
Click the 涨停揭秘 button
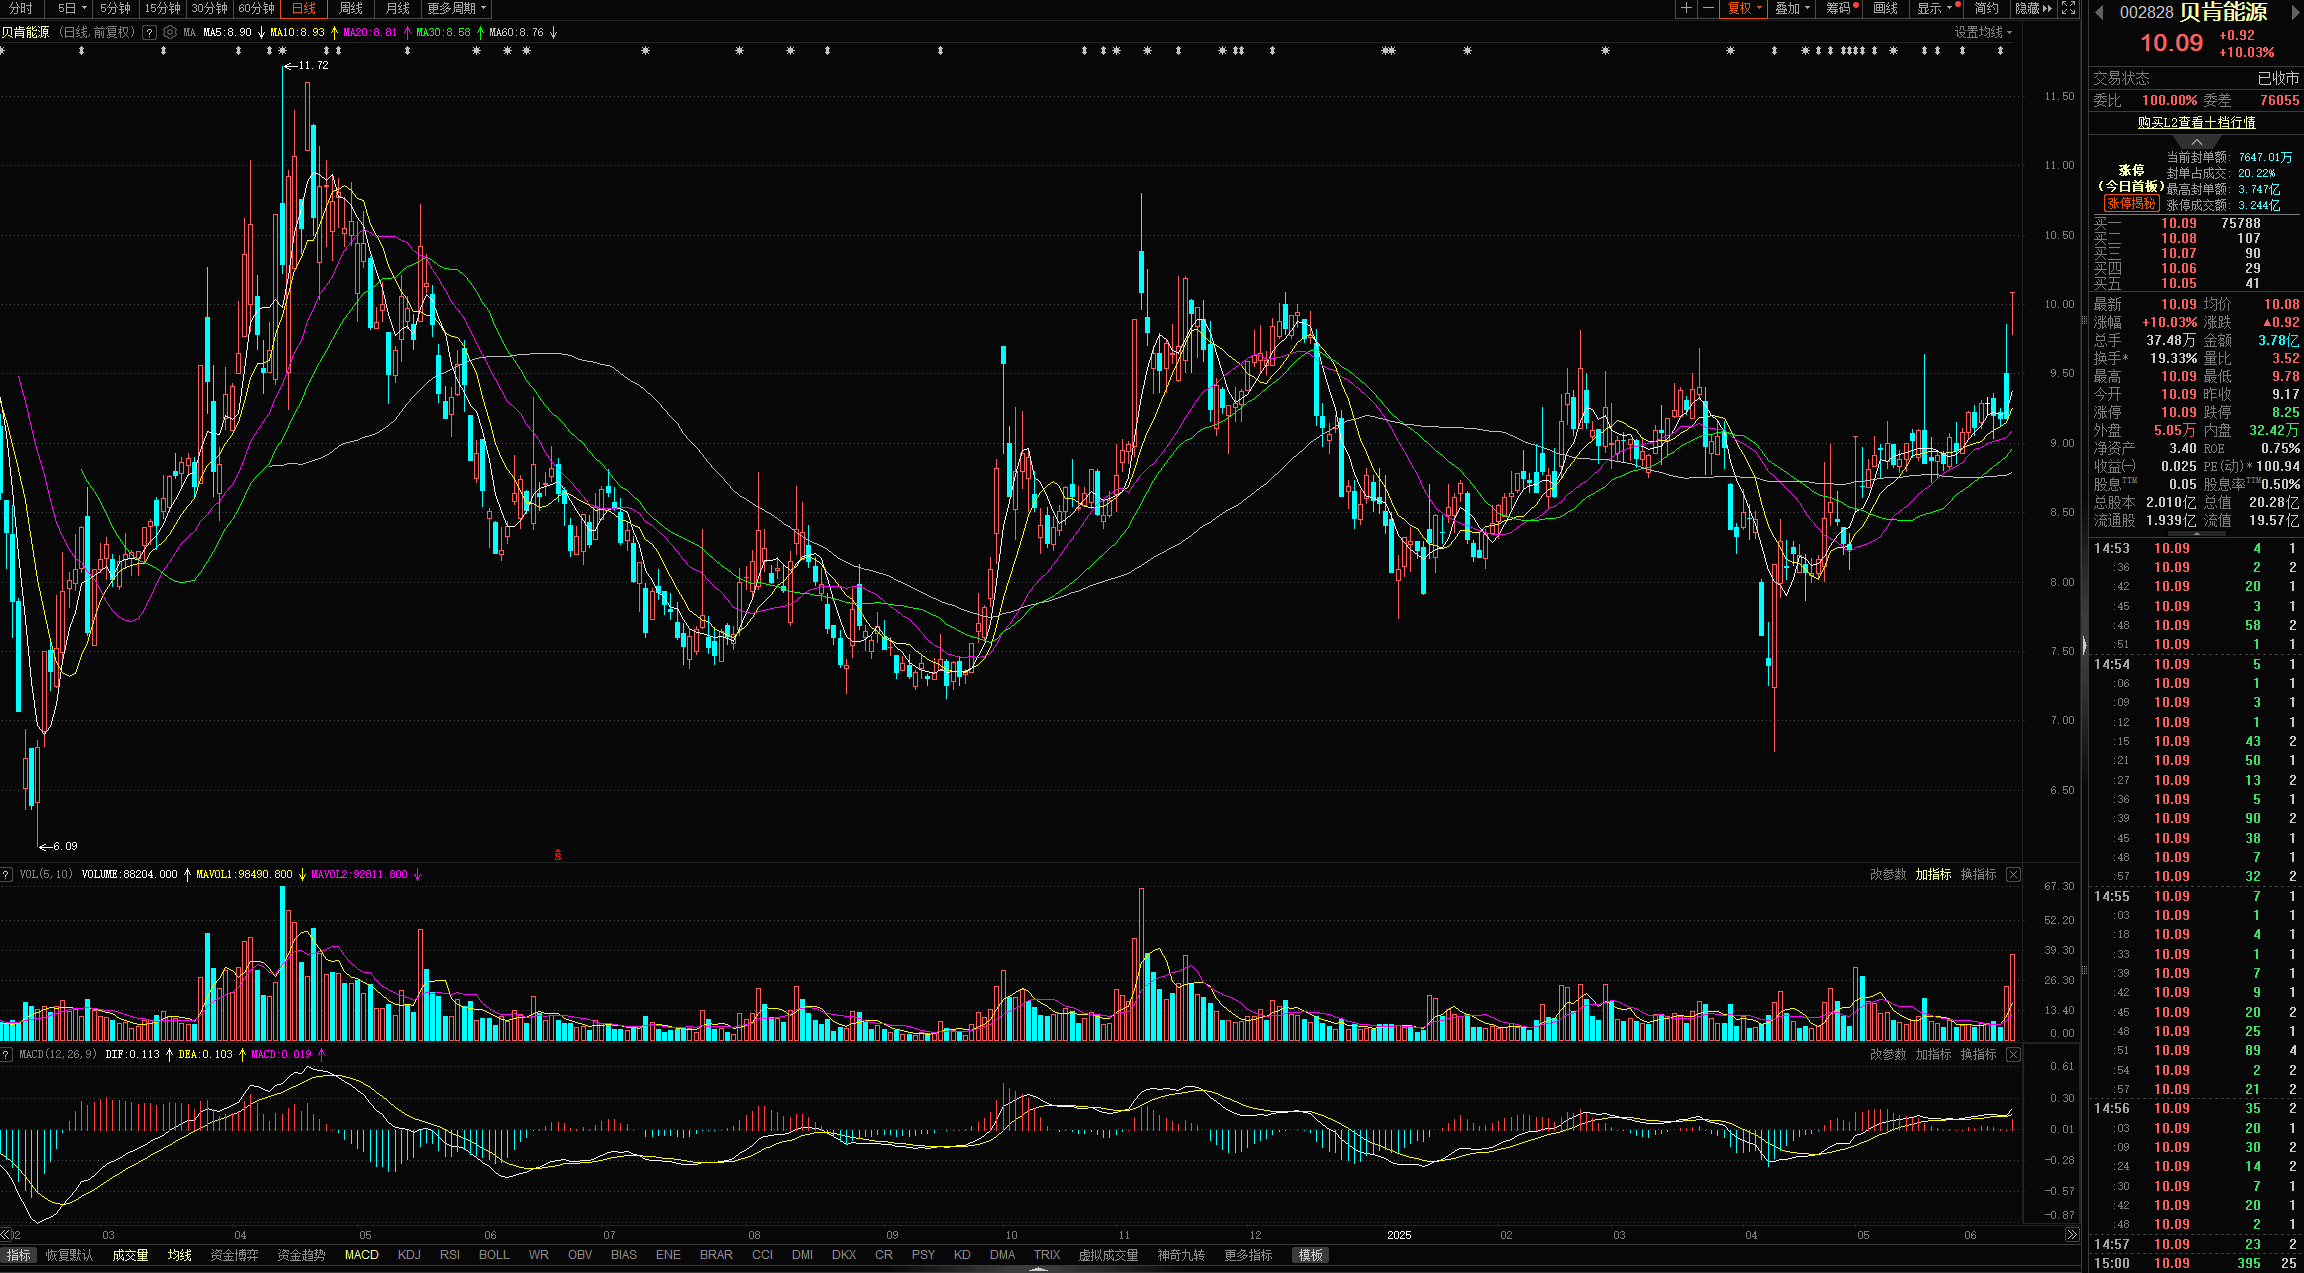tap(2131, 203)
